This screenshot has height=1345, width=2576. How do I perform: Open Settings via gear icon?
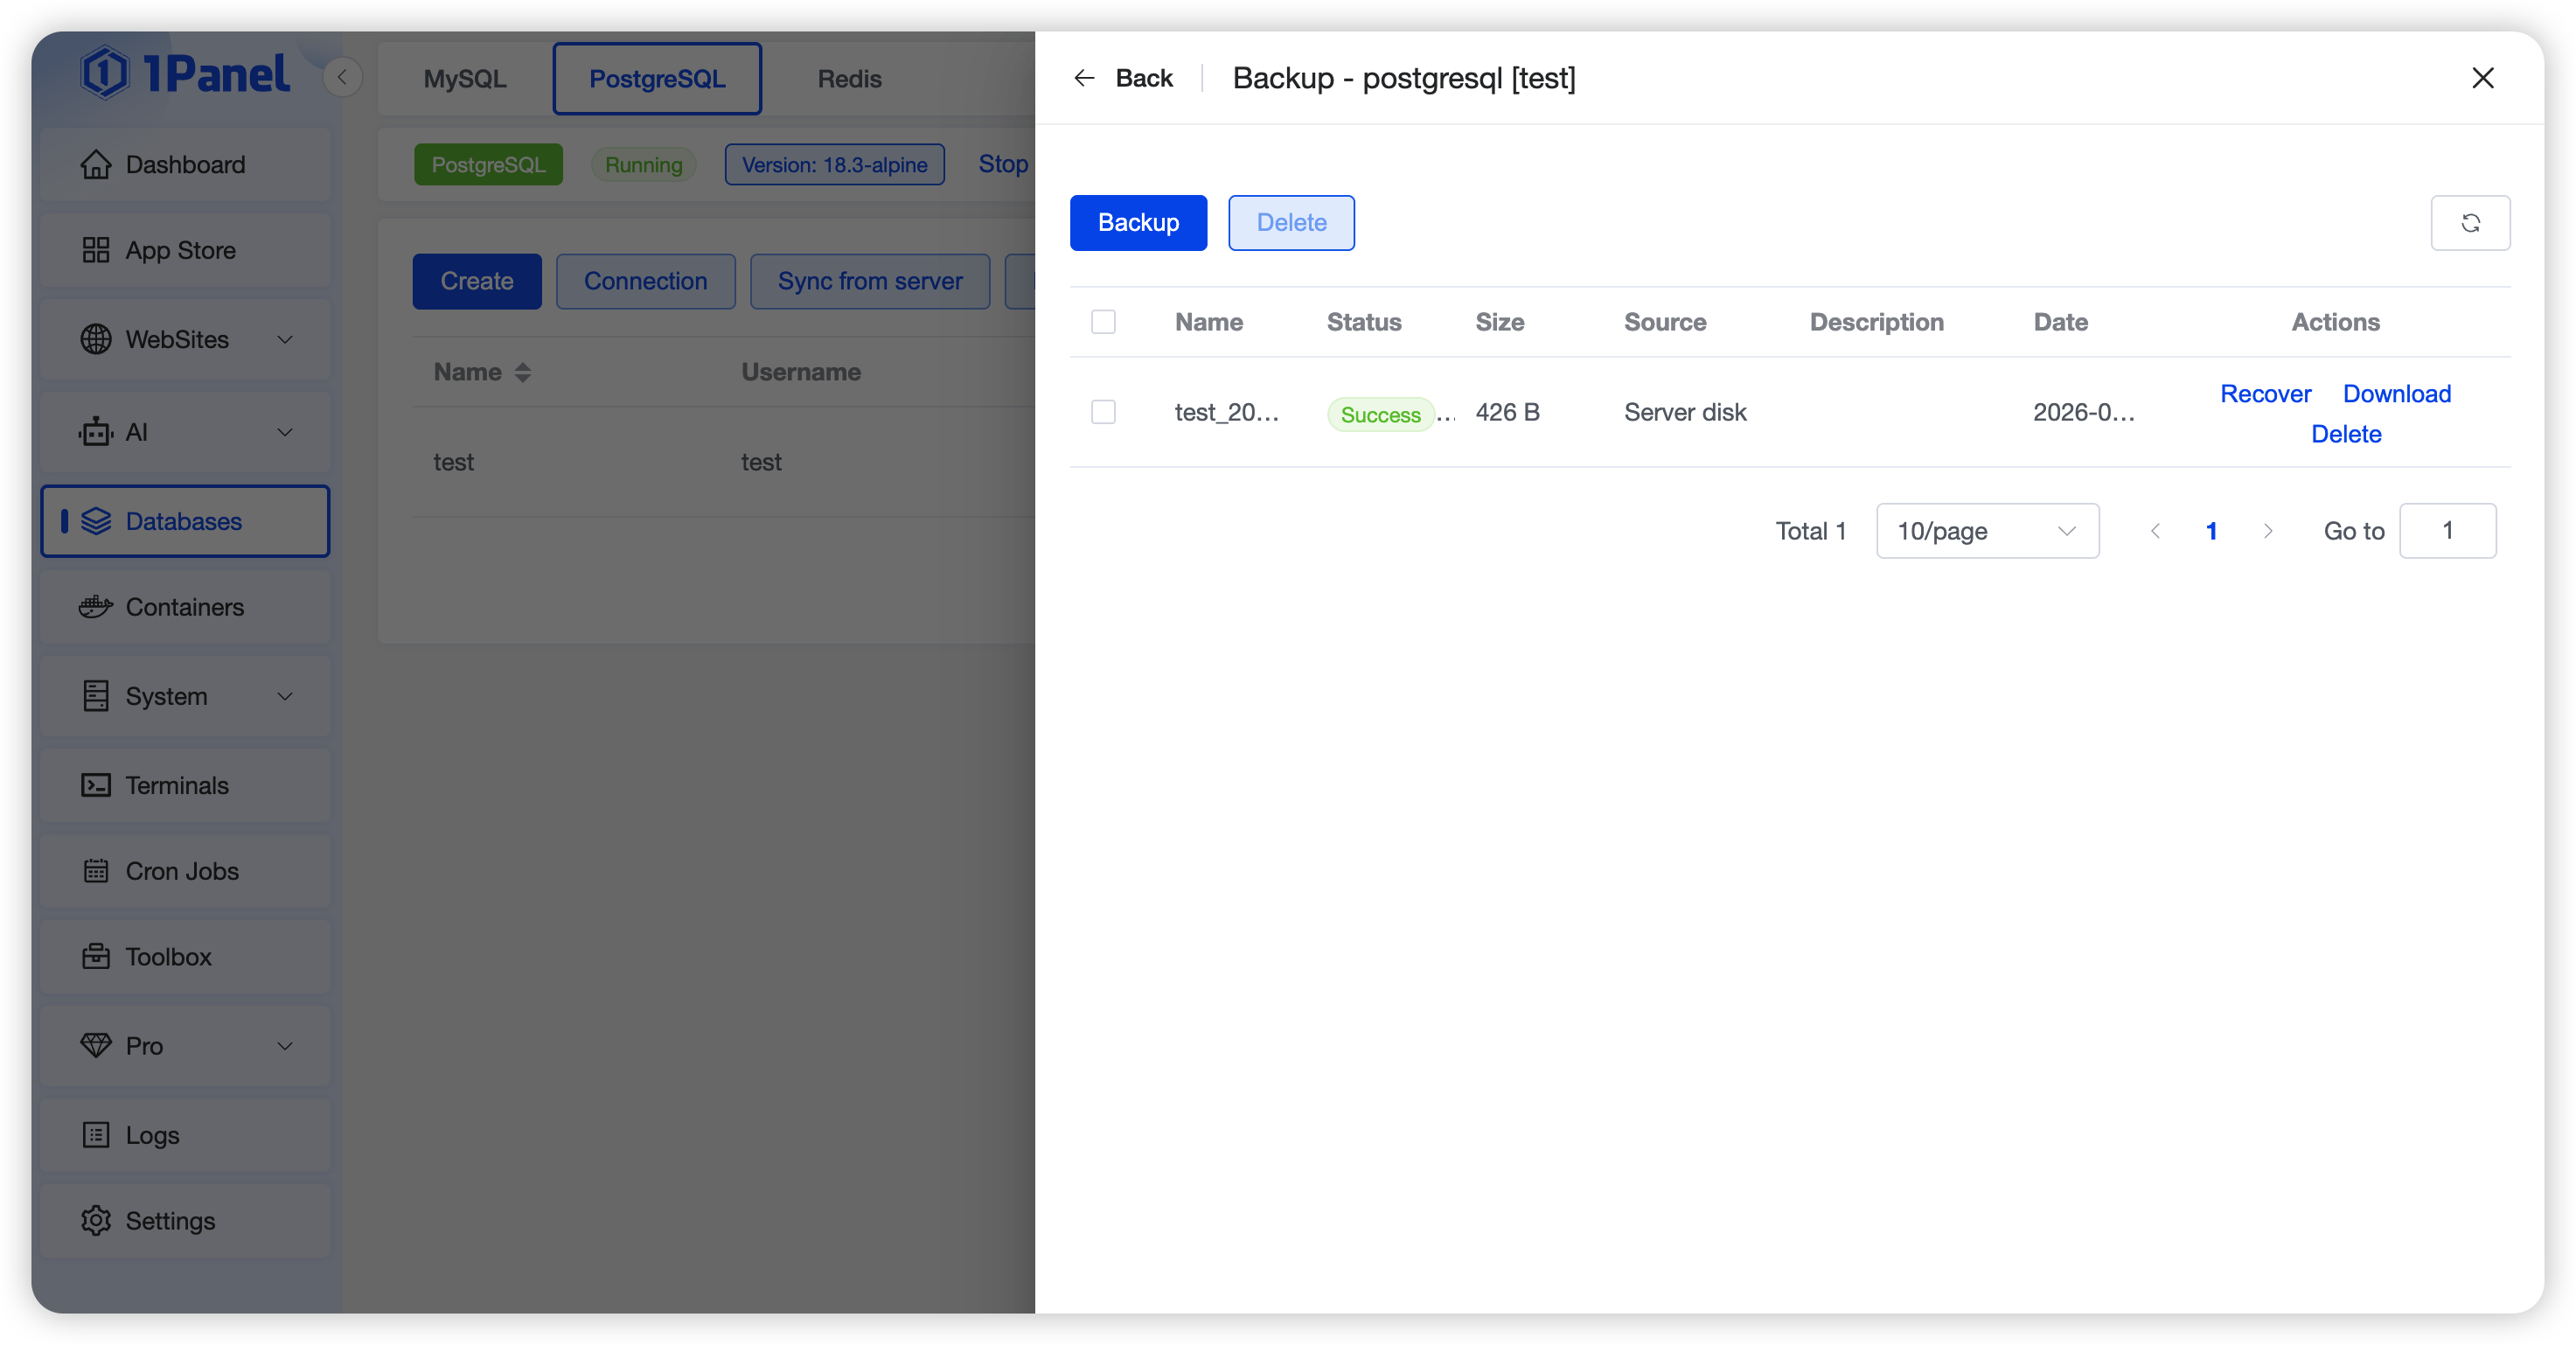(96, 1221)
